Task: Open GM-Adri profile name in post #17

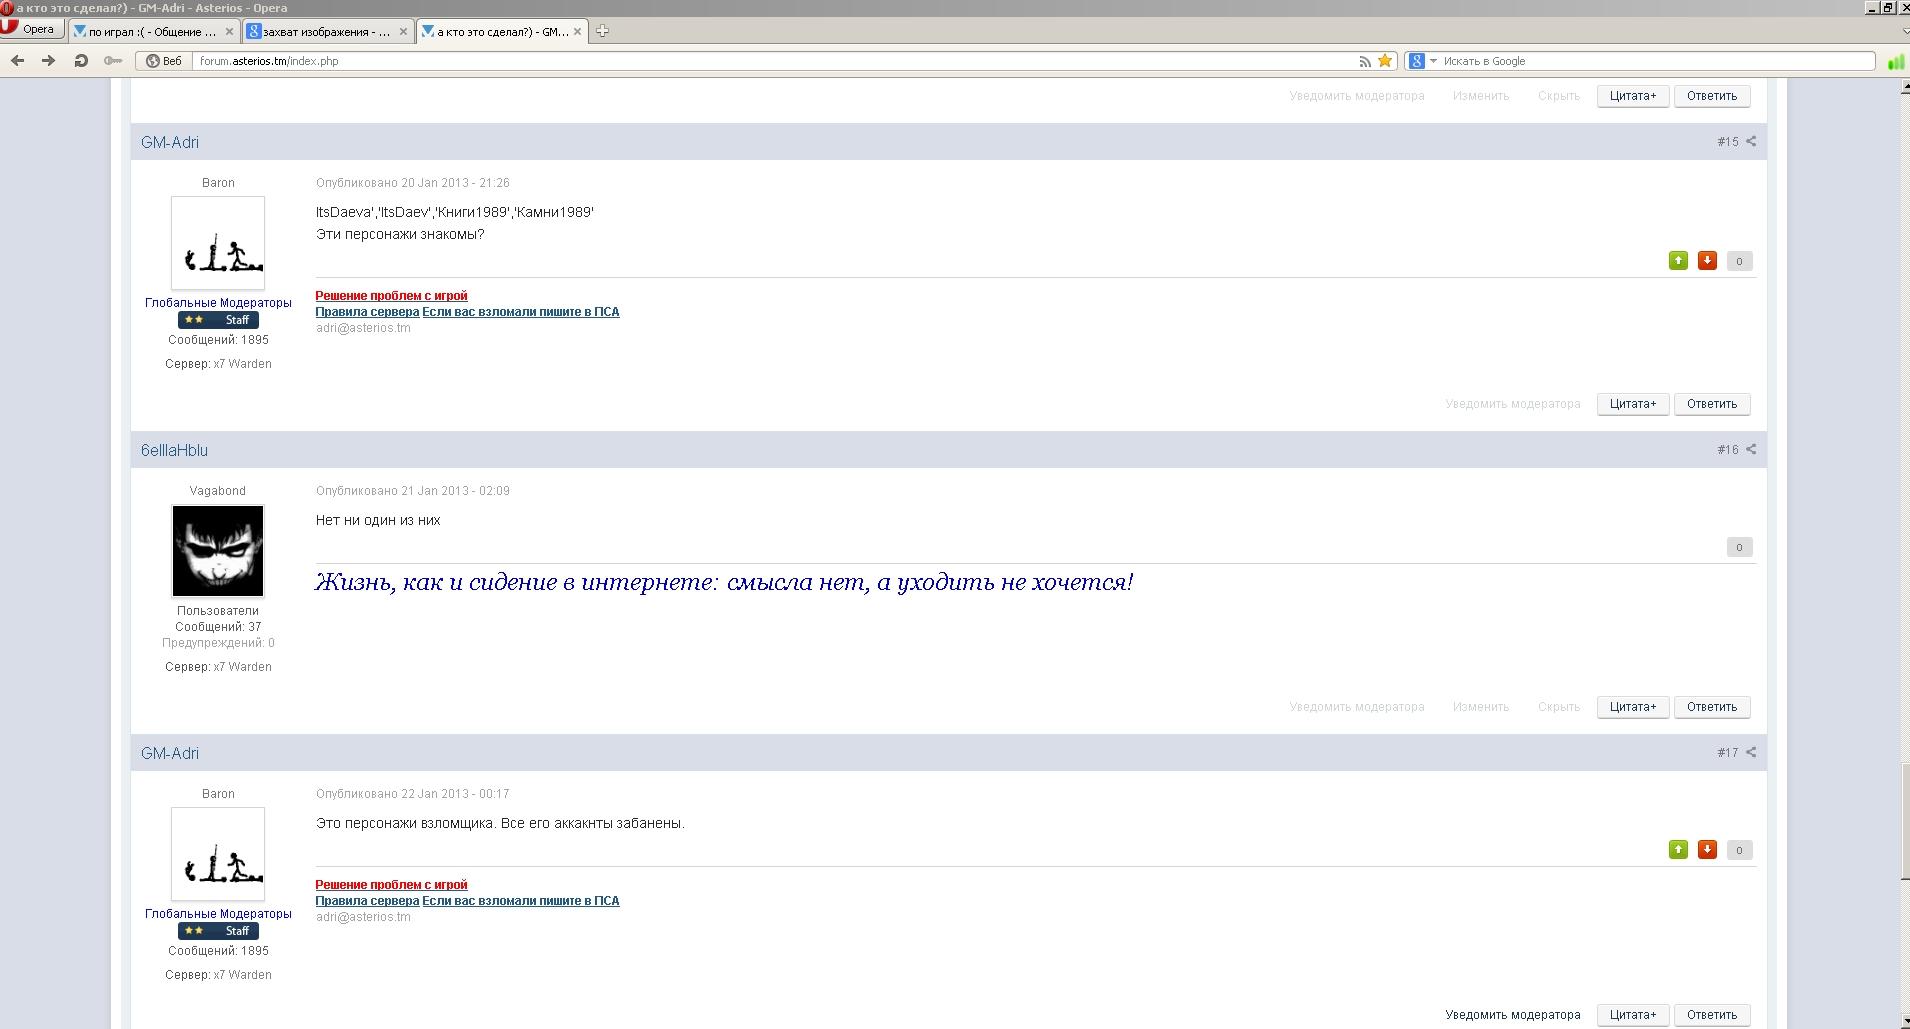Action: [170, 753]
